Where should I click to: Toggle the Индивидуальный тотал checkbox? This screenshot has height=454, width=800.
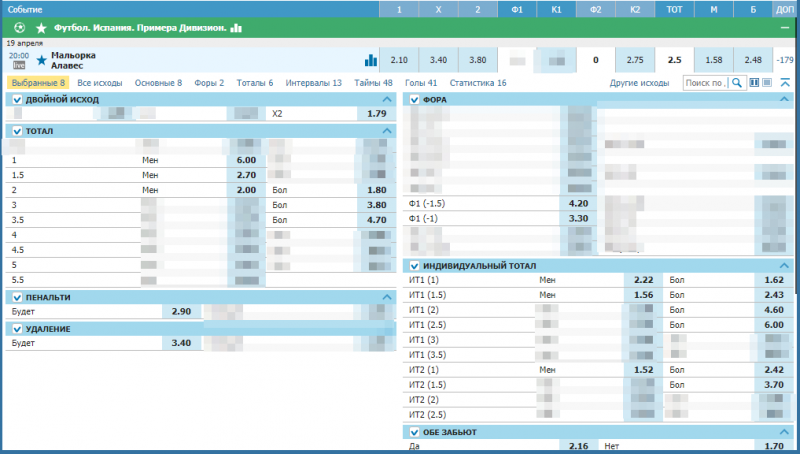[x=415, y=266]
